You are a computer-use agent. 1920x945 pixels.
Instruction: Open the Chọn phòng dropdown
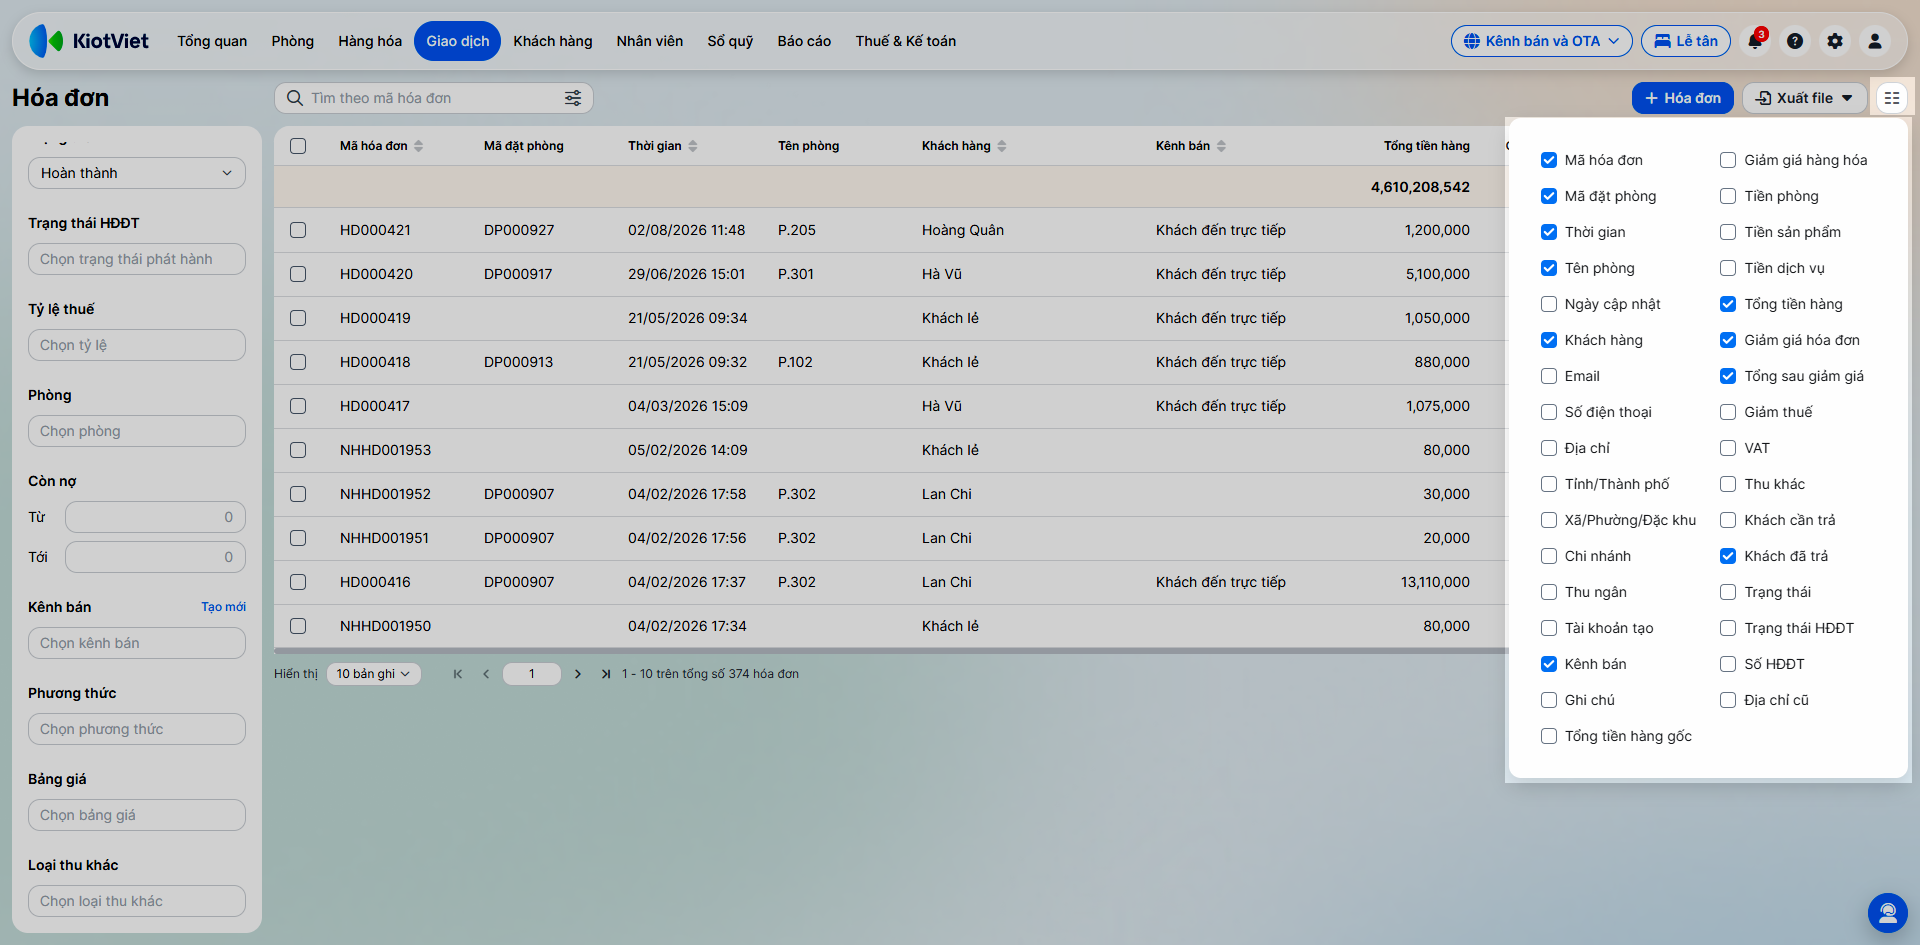(137, 431)
